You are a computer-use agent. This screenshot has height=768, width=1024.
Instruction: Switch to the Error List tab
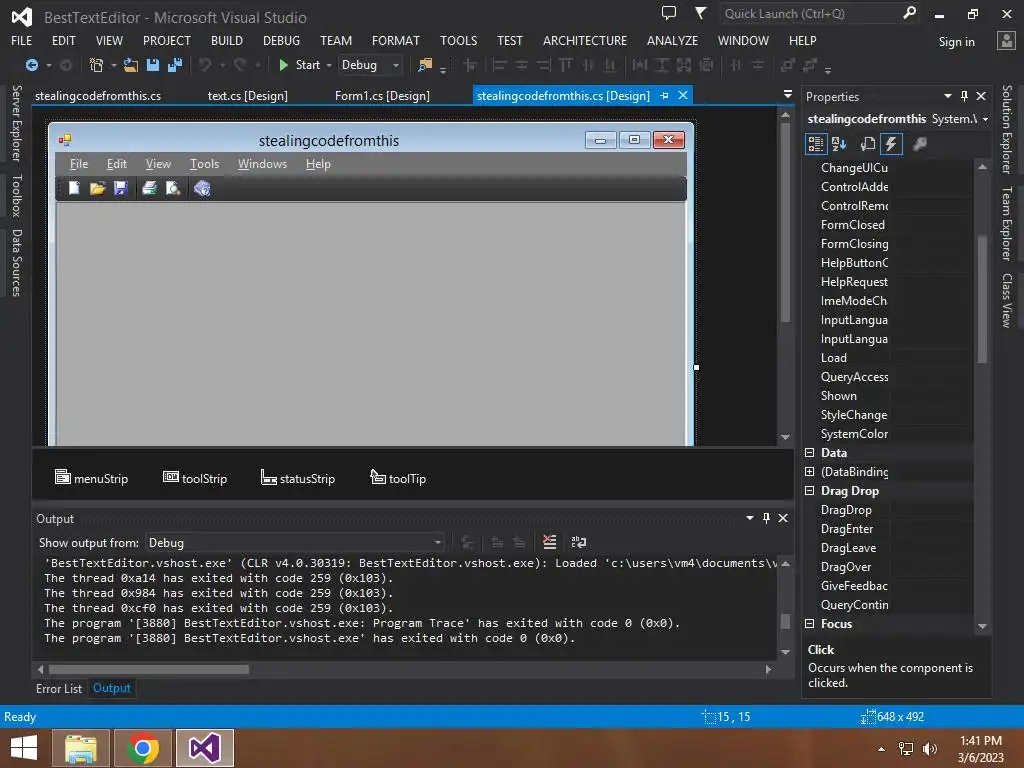coord(59,688)
